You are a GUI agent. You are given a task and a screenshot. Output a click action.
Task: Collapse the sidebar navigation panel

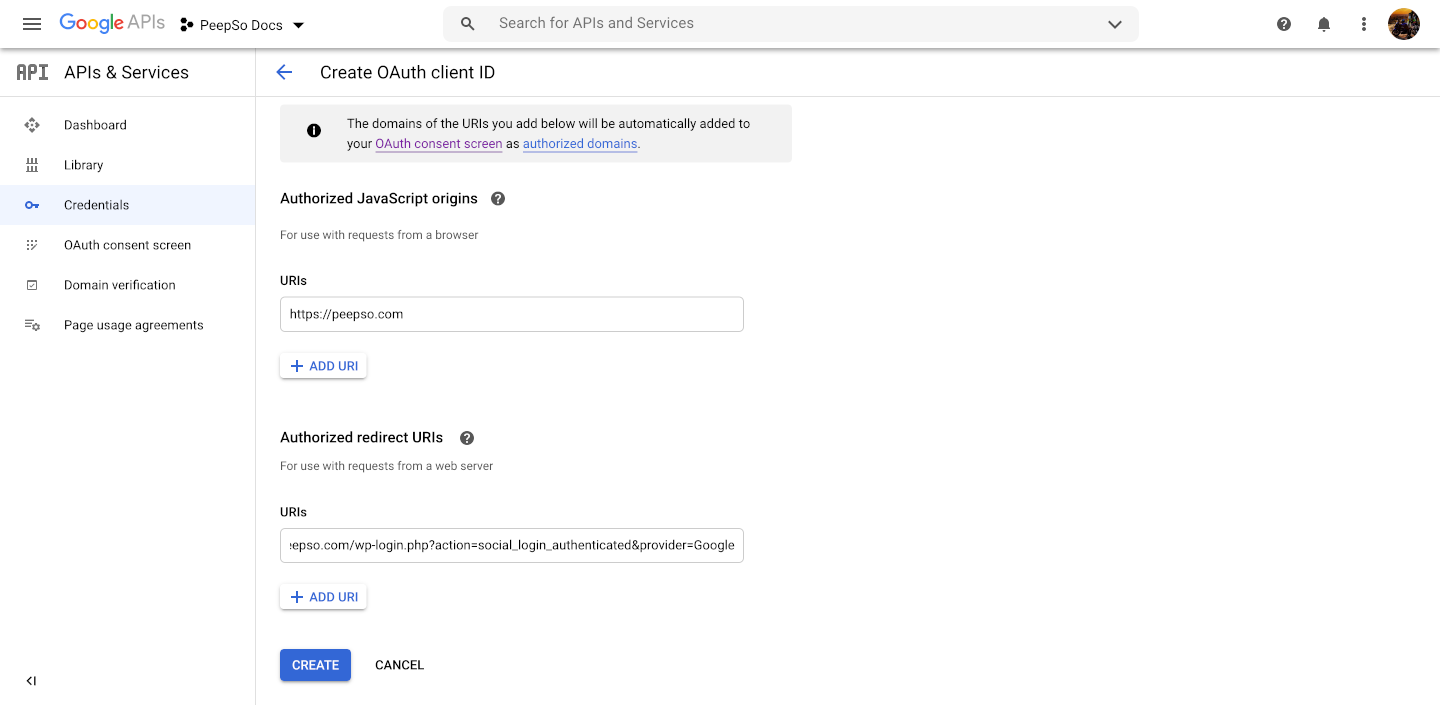point(31,681)
